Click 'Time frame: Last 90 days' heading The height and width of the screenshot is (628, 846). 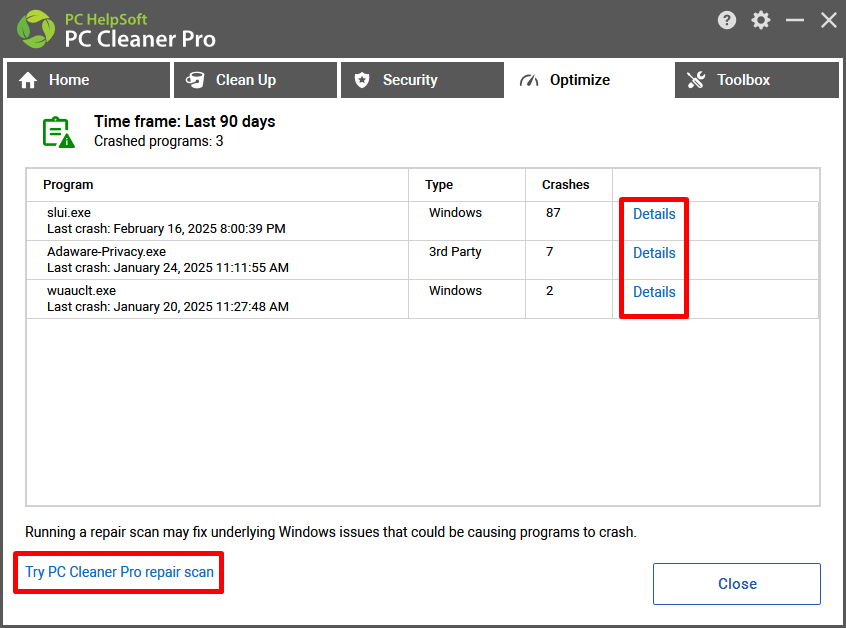tap(185, 121)
